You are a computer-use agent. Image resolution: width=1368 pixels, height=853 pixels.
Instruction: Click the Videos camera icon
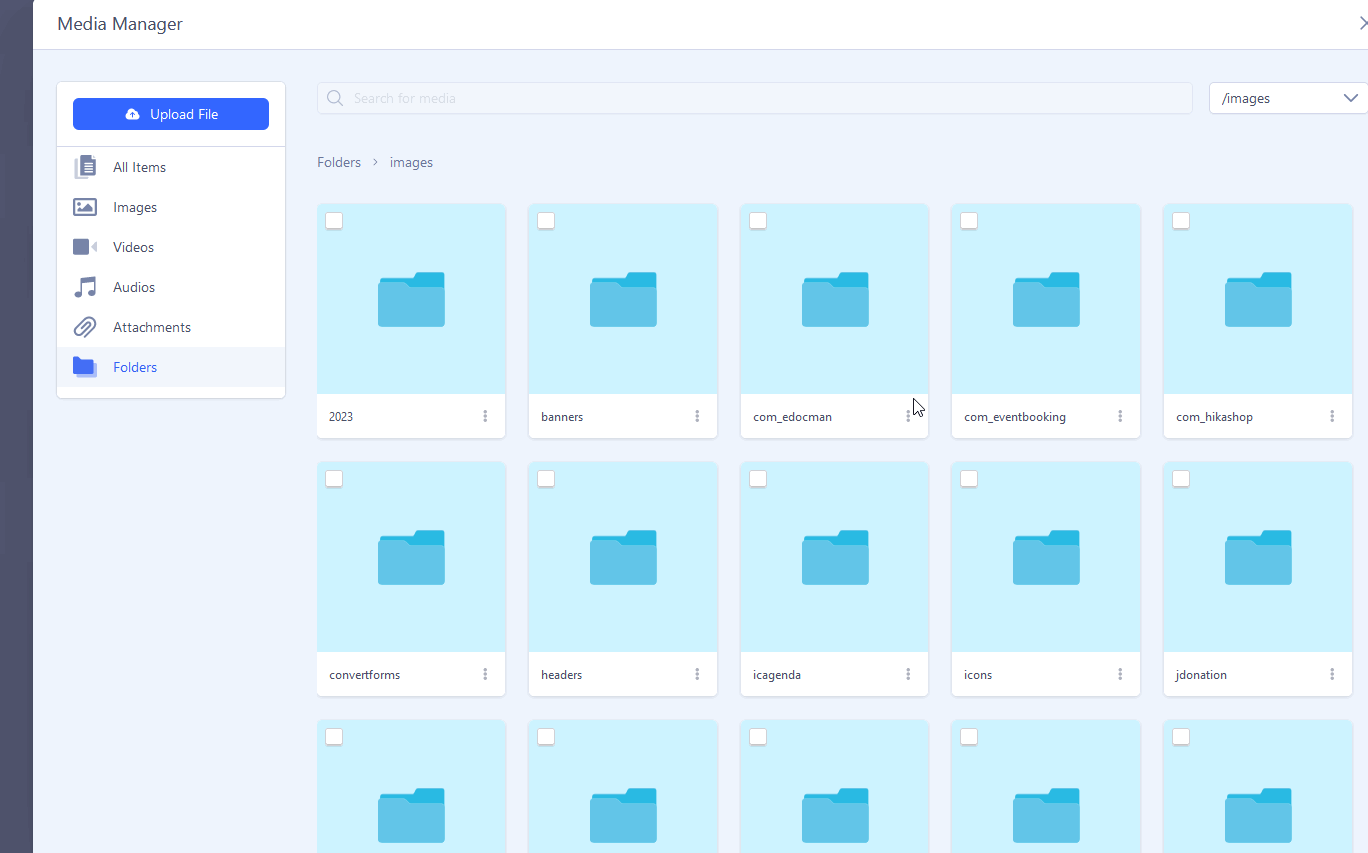tap(85, 247)
